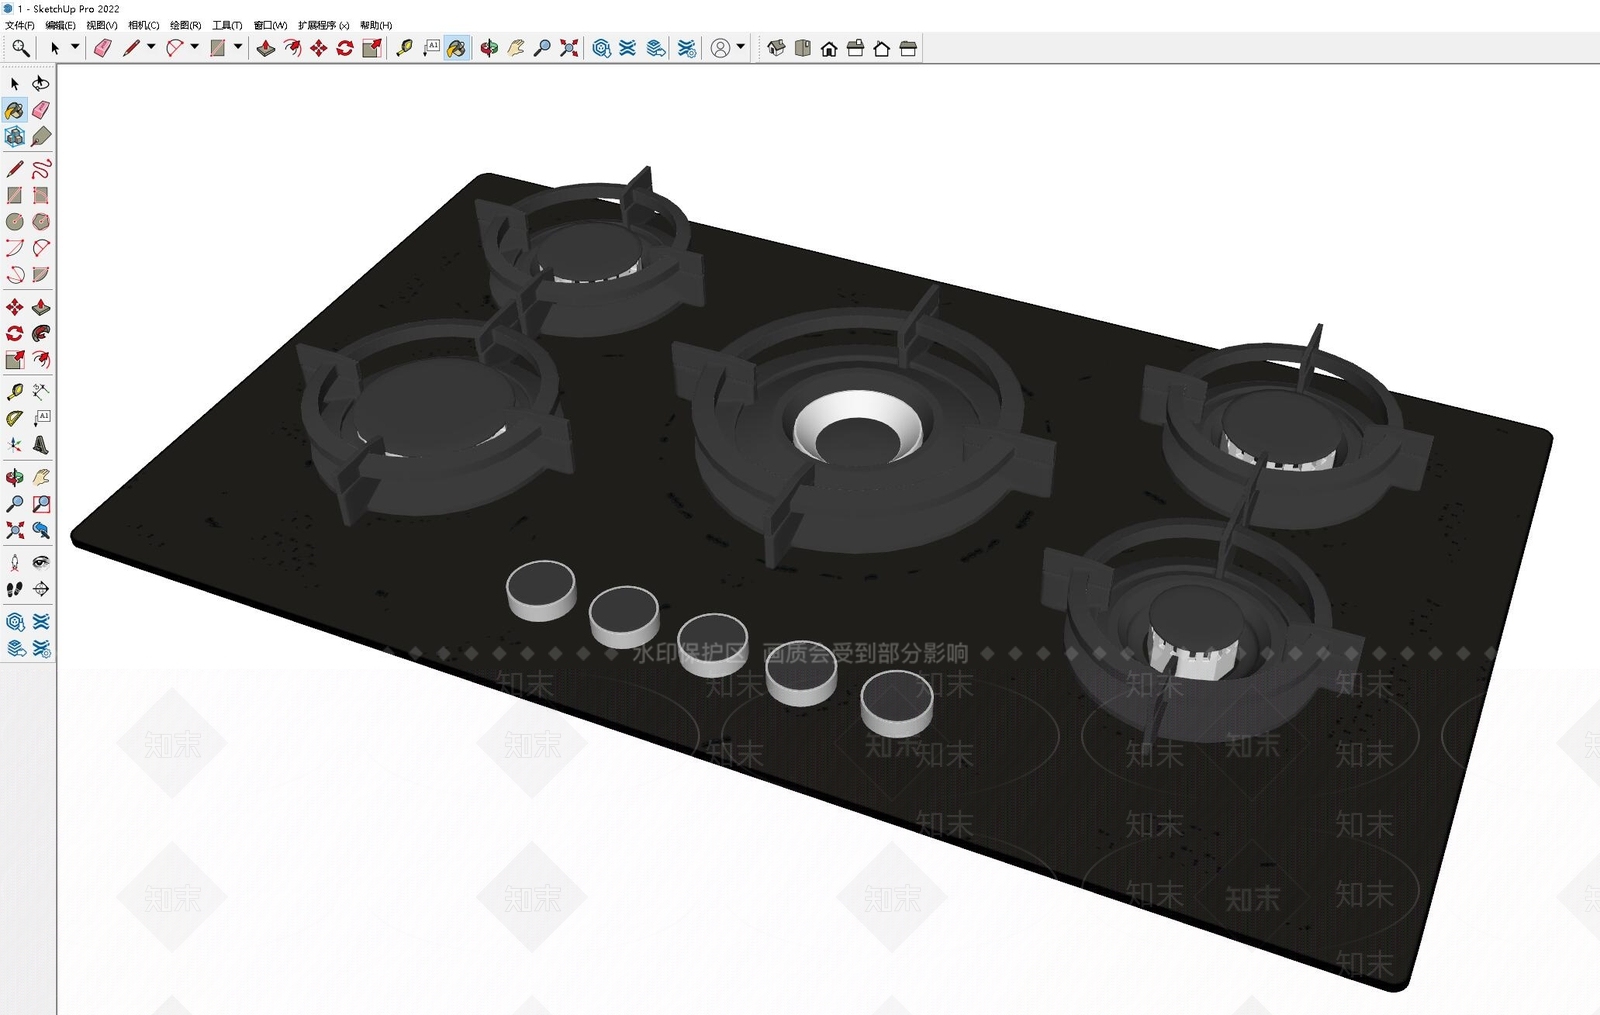Open the 扩展程序(x) menu

point(324,25)
